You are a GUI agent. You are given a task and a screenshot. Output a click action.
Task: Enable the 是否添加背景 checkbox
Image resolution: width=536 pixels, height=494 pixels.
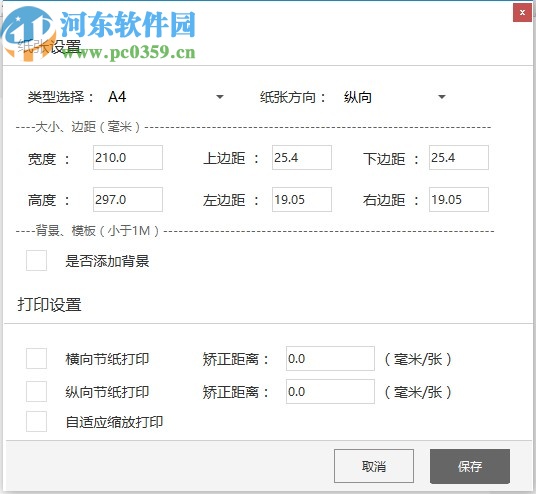(37, 261)
